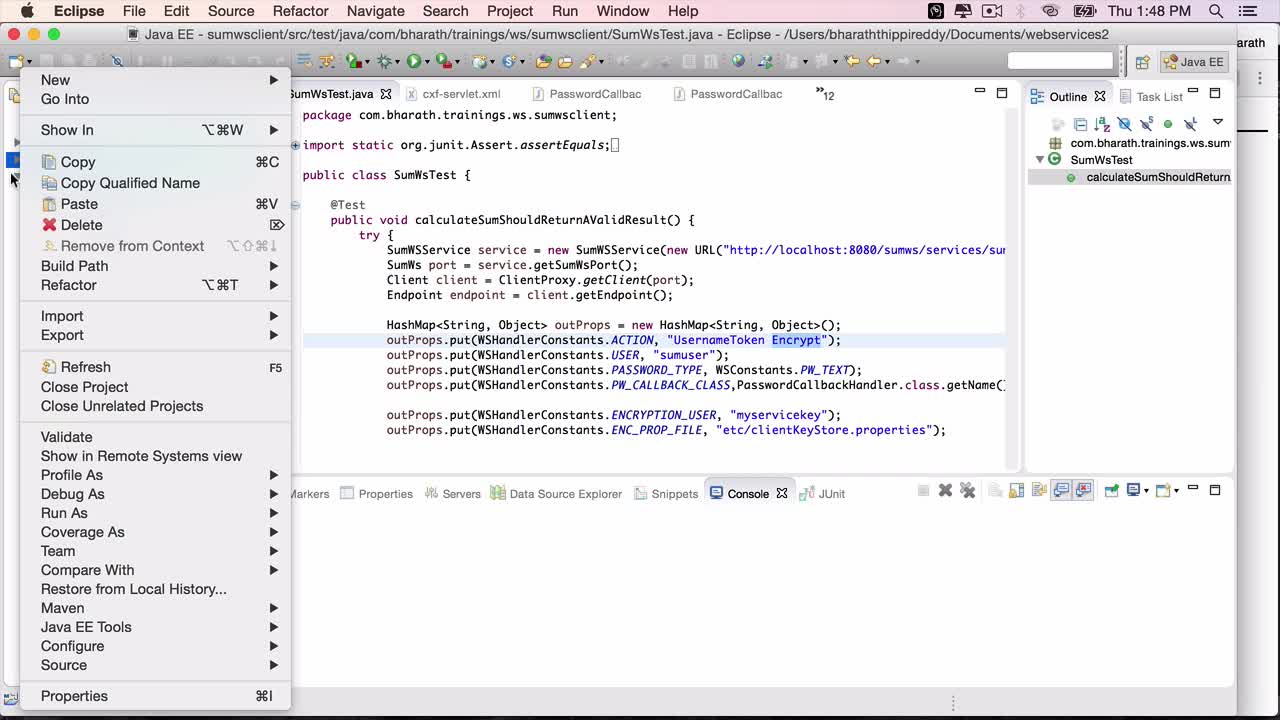The height and width of the screenshot is (720, 1280).
Task: Open the Task List tab
Action: coord(1151,97)
